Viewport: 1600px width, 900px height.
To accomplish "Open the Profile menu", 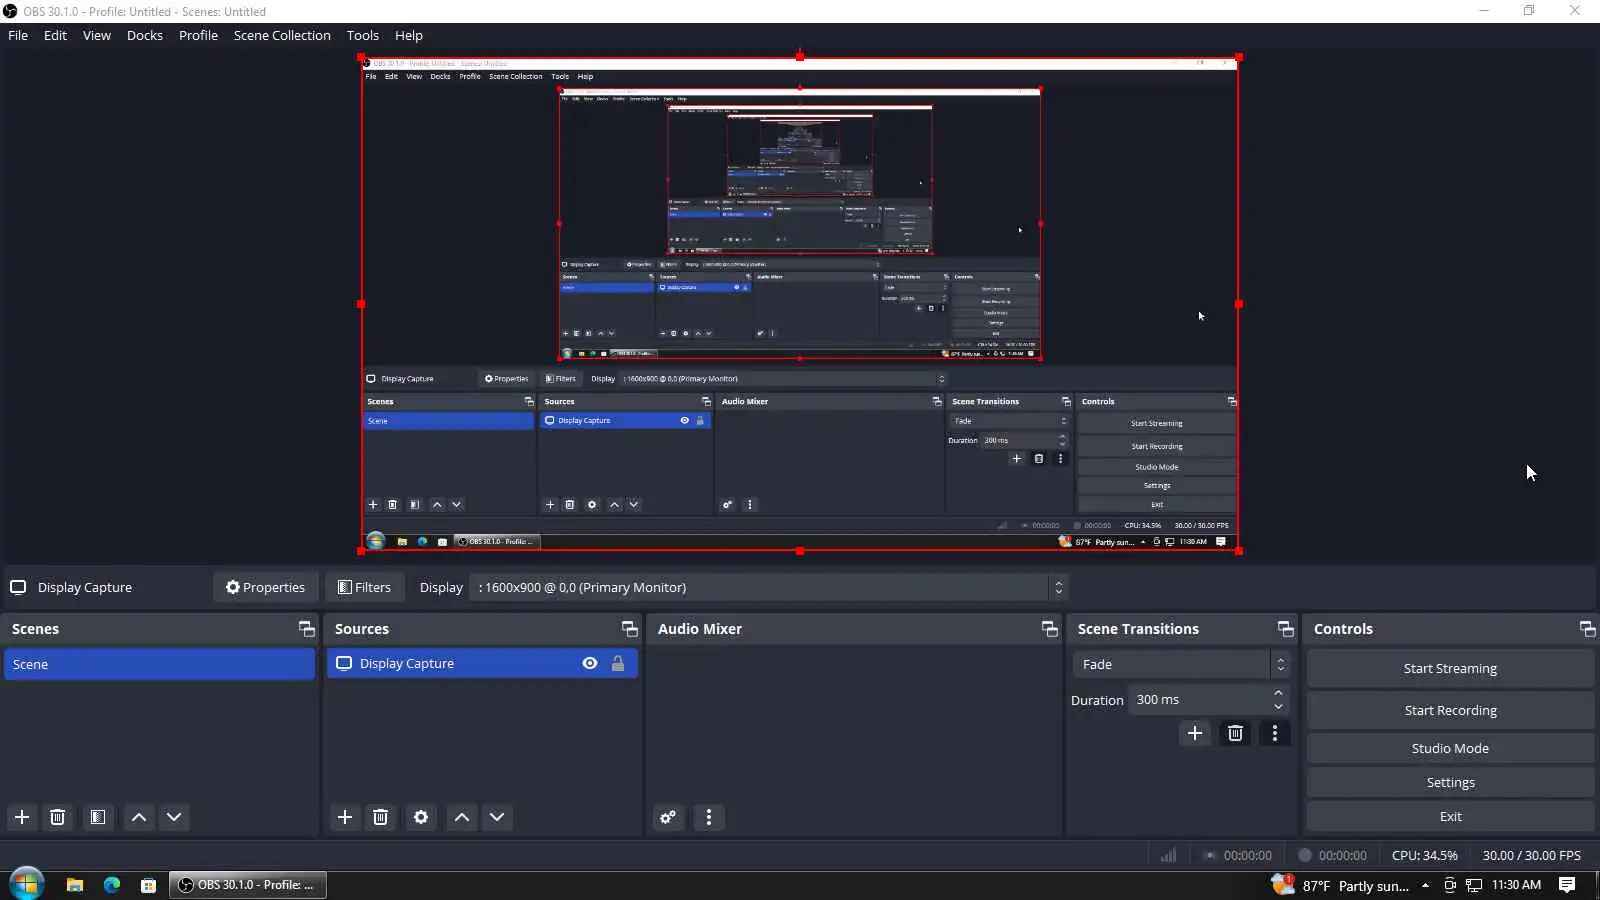I will pos(198,35).
